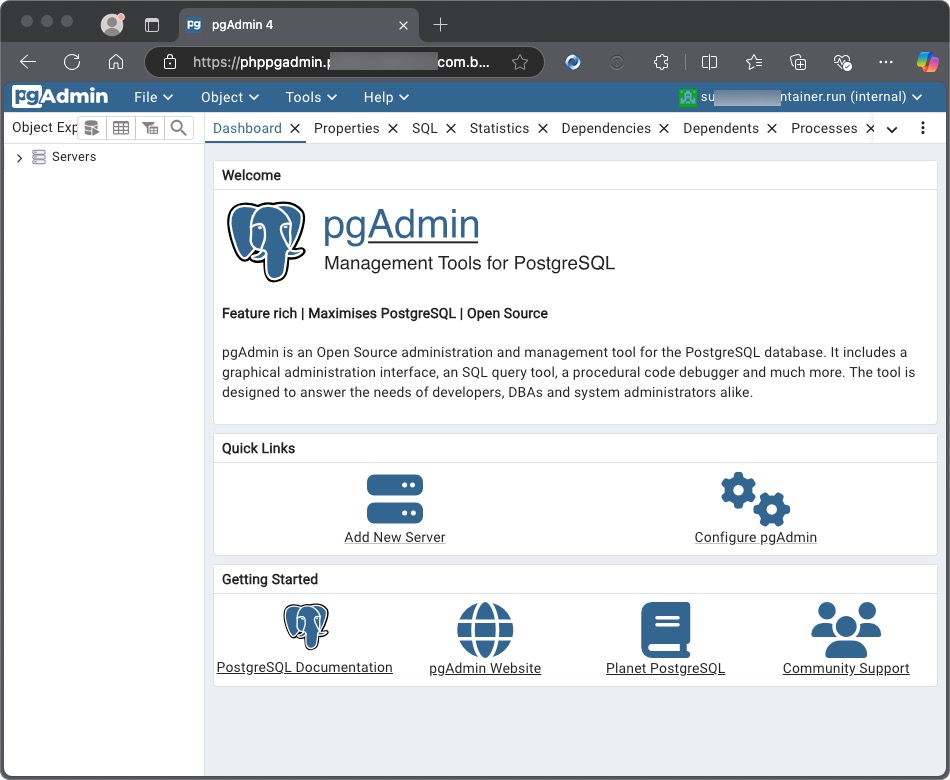The width and height of the screenshot is (950, 780).
Task: Open the tab actions menu icon
Action: coord(152,25)
